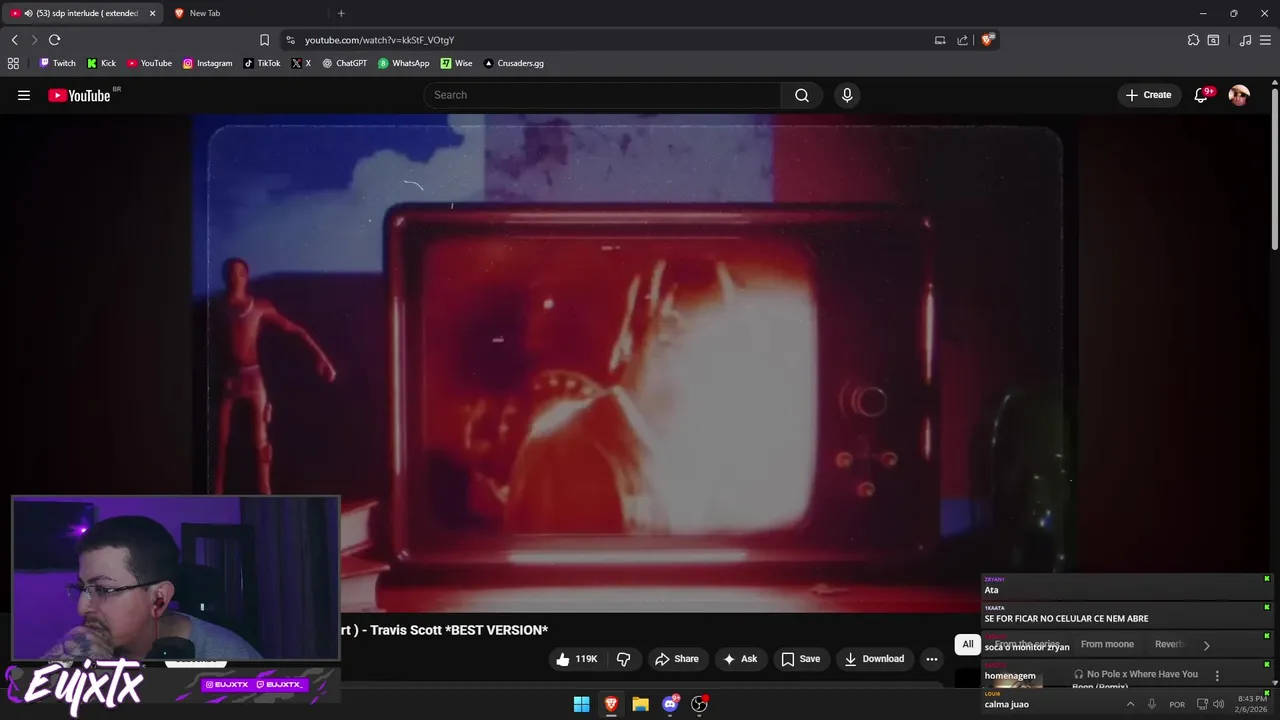Select the From moone filter chip
The width and height of the screenshot is (1280, 720).
(x=1107, y=644)
